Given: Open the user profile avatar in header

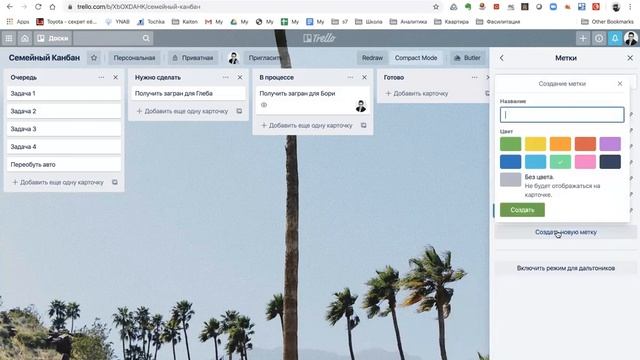Looking at the screenshot, I should point(631,38).
